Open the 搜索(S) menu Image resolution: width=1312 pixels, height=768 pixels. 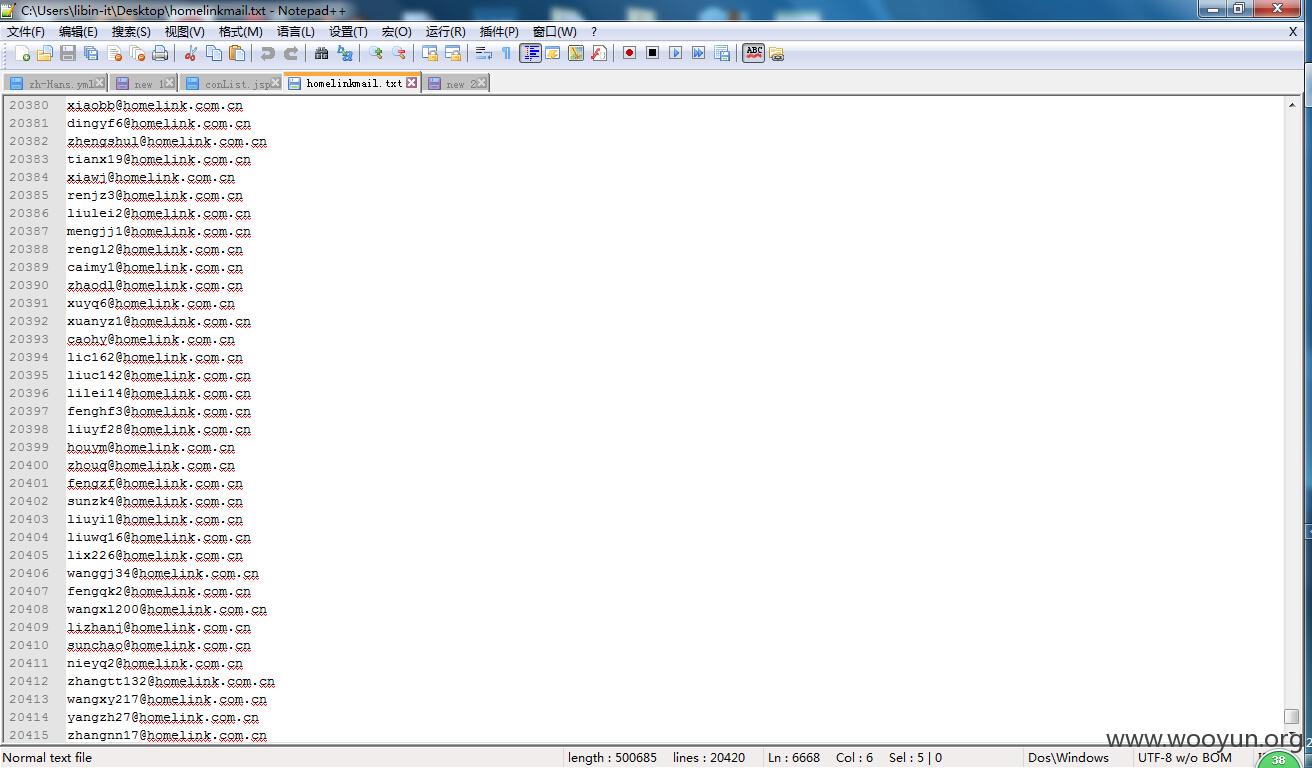(x=131, y=32)
